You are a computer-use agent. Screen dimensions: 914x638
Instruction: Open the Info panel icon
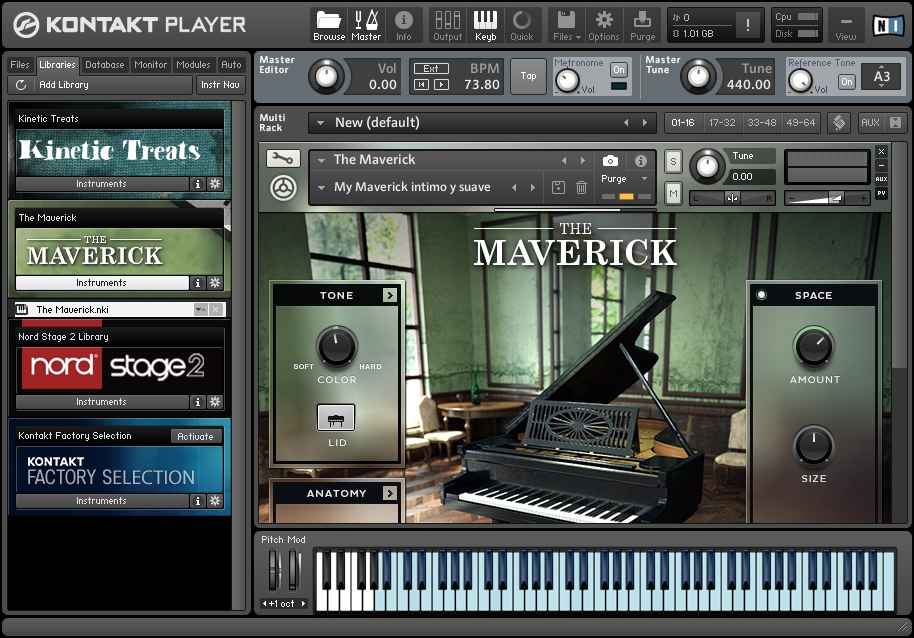pyautogui.click(x=403, y=26)
